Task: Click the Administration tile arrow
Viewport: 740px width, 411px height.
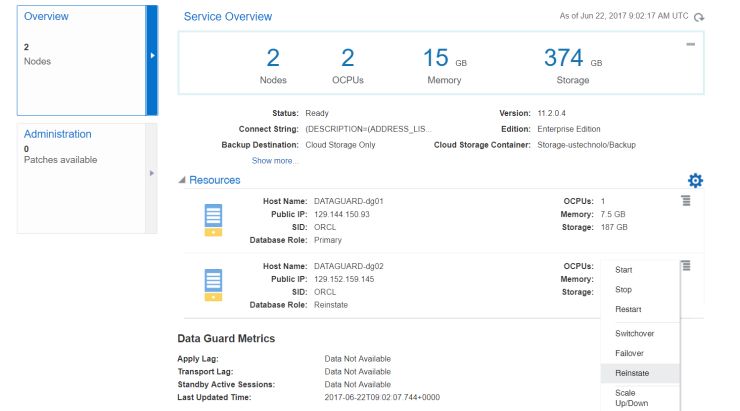Action: click(x=152, y=174)
